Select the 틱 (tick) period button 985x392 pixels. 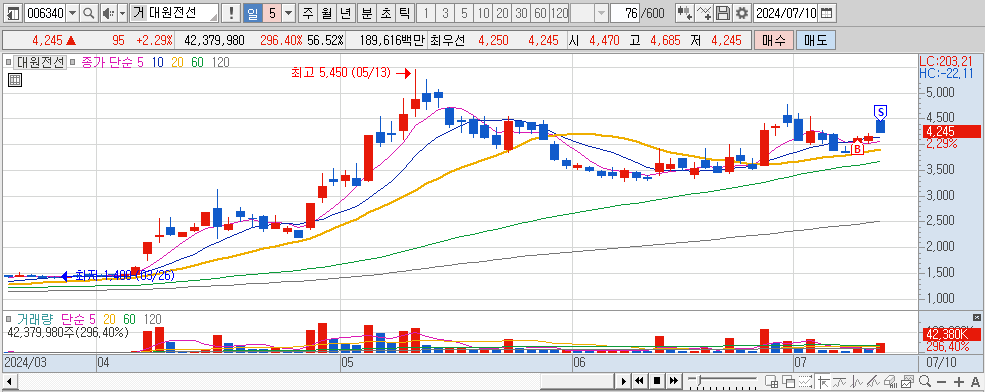click(405, 13)
